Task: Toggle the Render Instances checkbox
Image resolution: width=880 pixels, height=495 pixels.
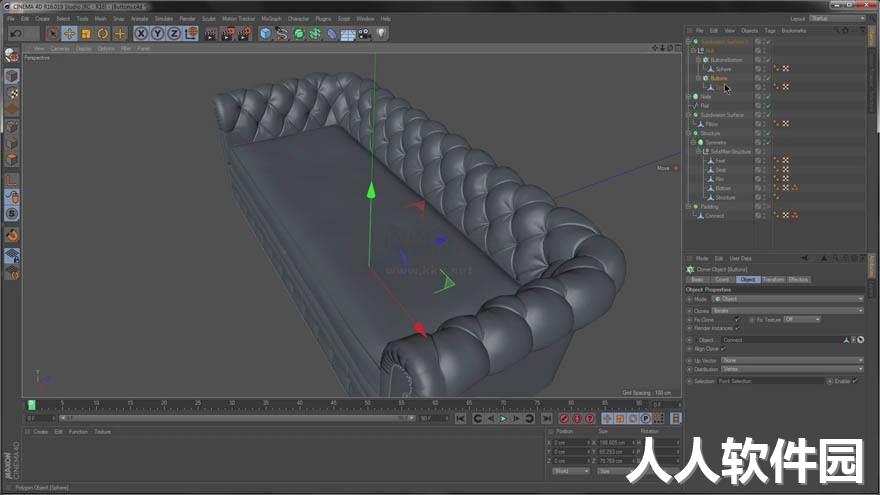Action: [x=737, y=328]
